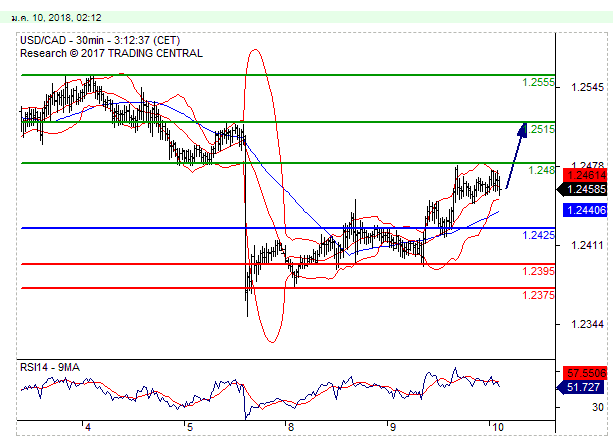Click the 'USD/CAD - 30min - 3:12:37 (CET)' title

coord(100,40)
